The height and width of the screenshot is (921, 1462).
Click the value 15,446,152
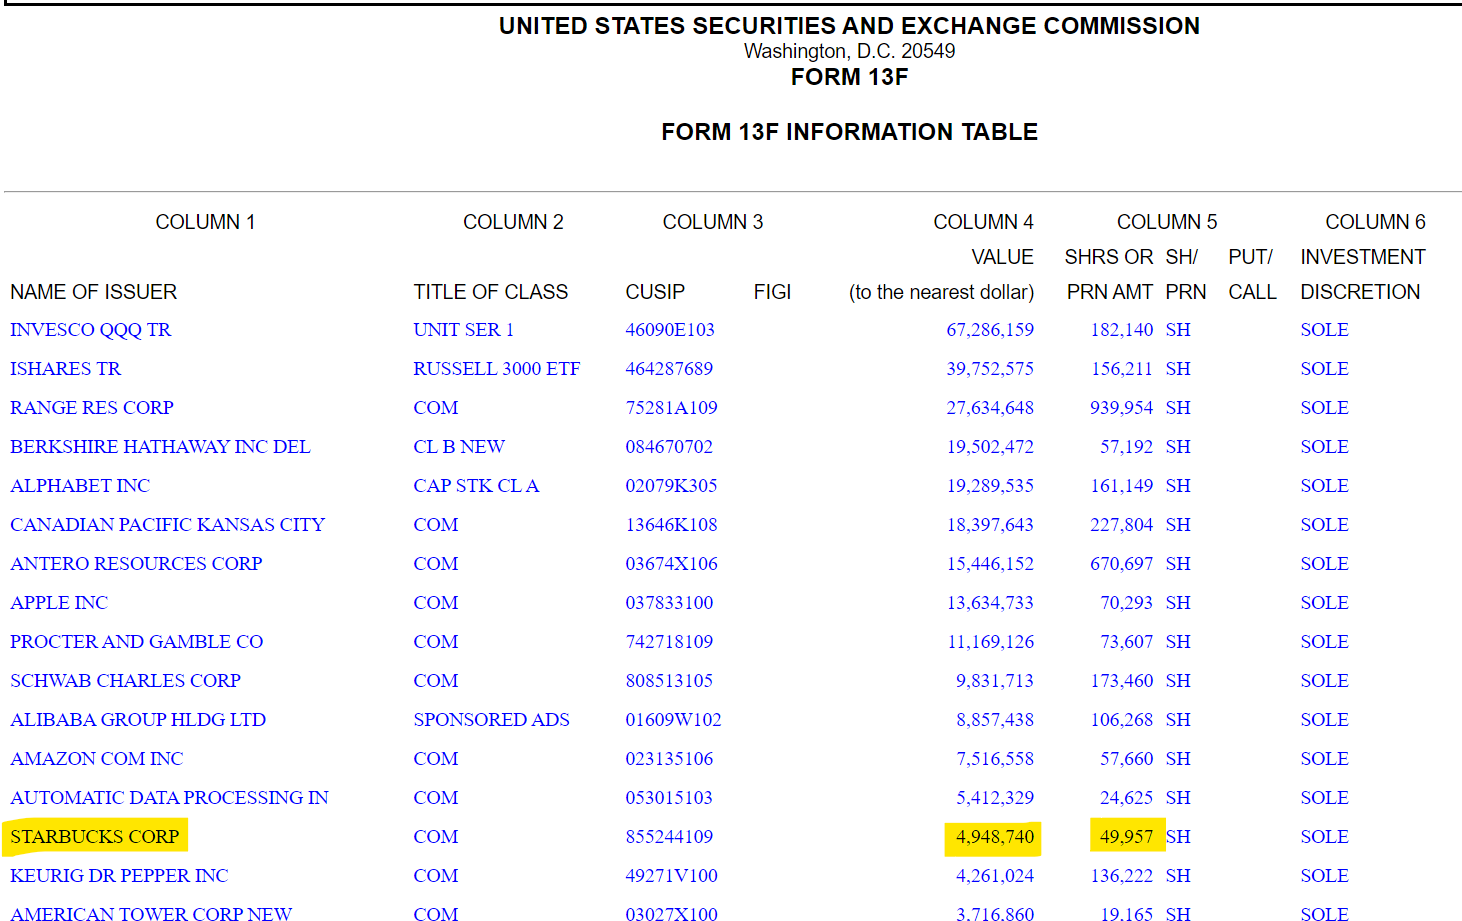[x=990, y=564]
